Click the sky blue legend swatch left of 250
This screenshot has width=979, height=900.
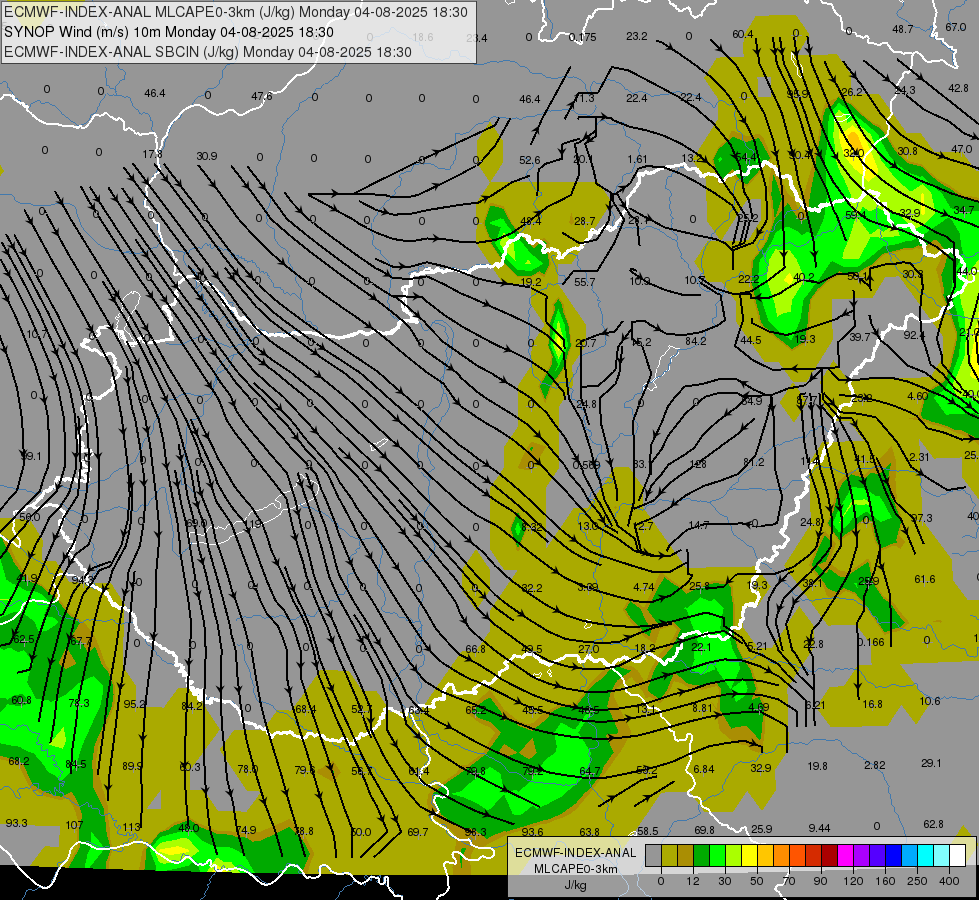(x=910, y=856)
